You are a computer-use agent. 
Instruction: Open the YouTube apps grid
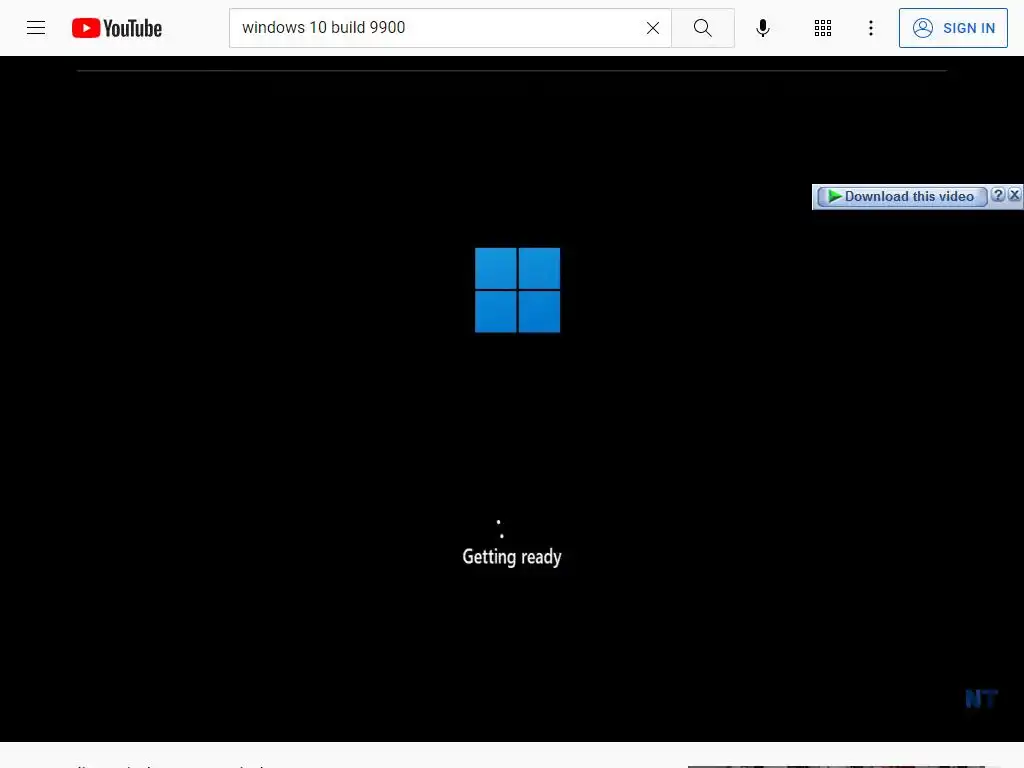823,28
